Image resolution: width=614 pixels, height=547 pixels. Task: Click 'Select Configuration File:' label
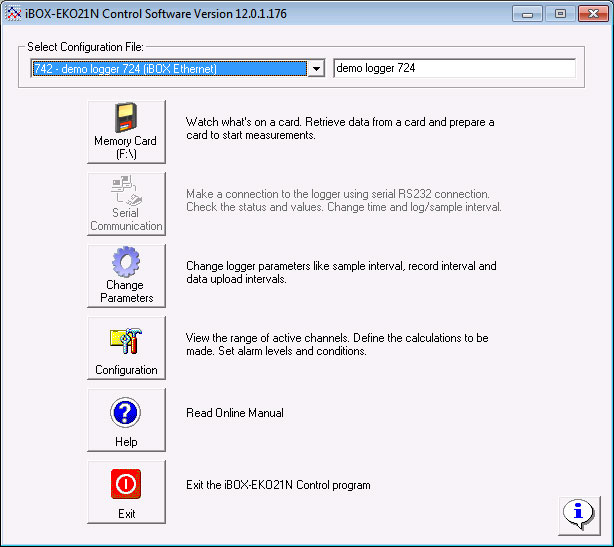point(85,47)
